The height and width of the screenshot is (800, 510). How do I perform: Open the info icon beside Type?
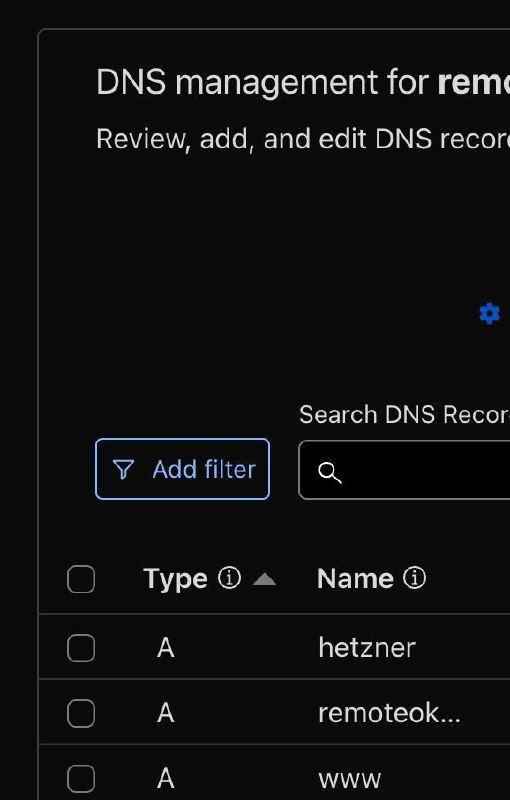pyautogui.click(x=229, y=579)
